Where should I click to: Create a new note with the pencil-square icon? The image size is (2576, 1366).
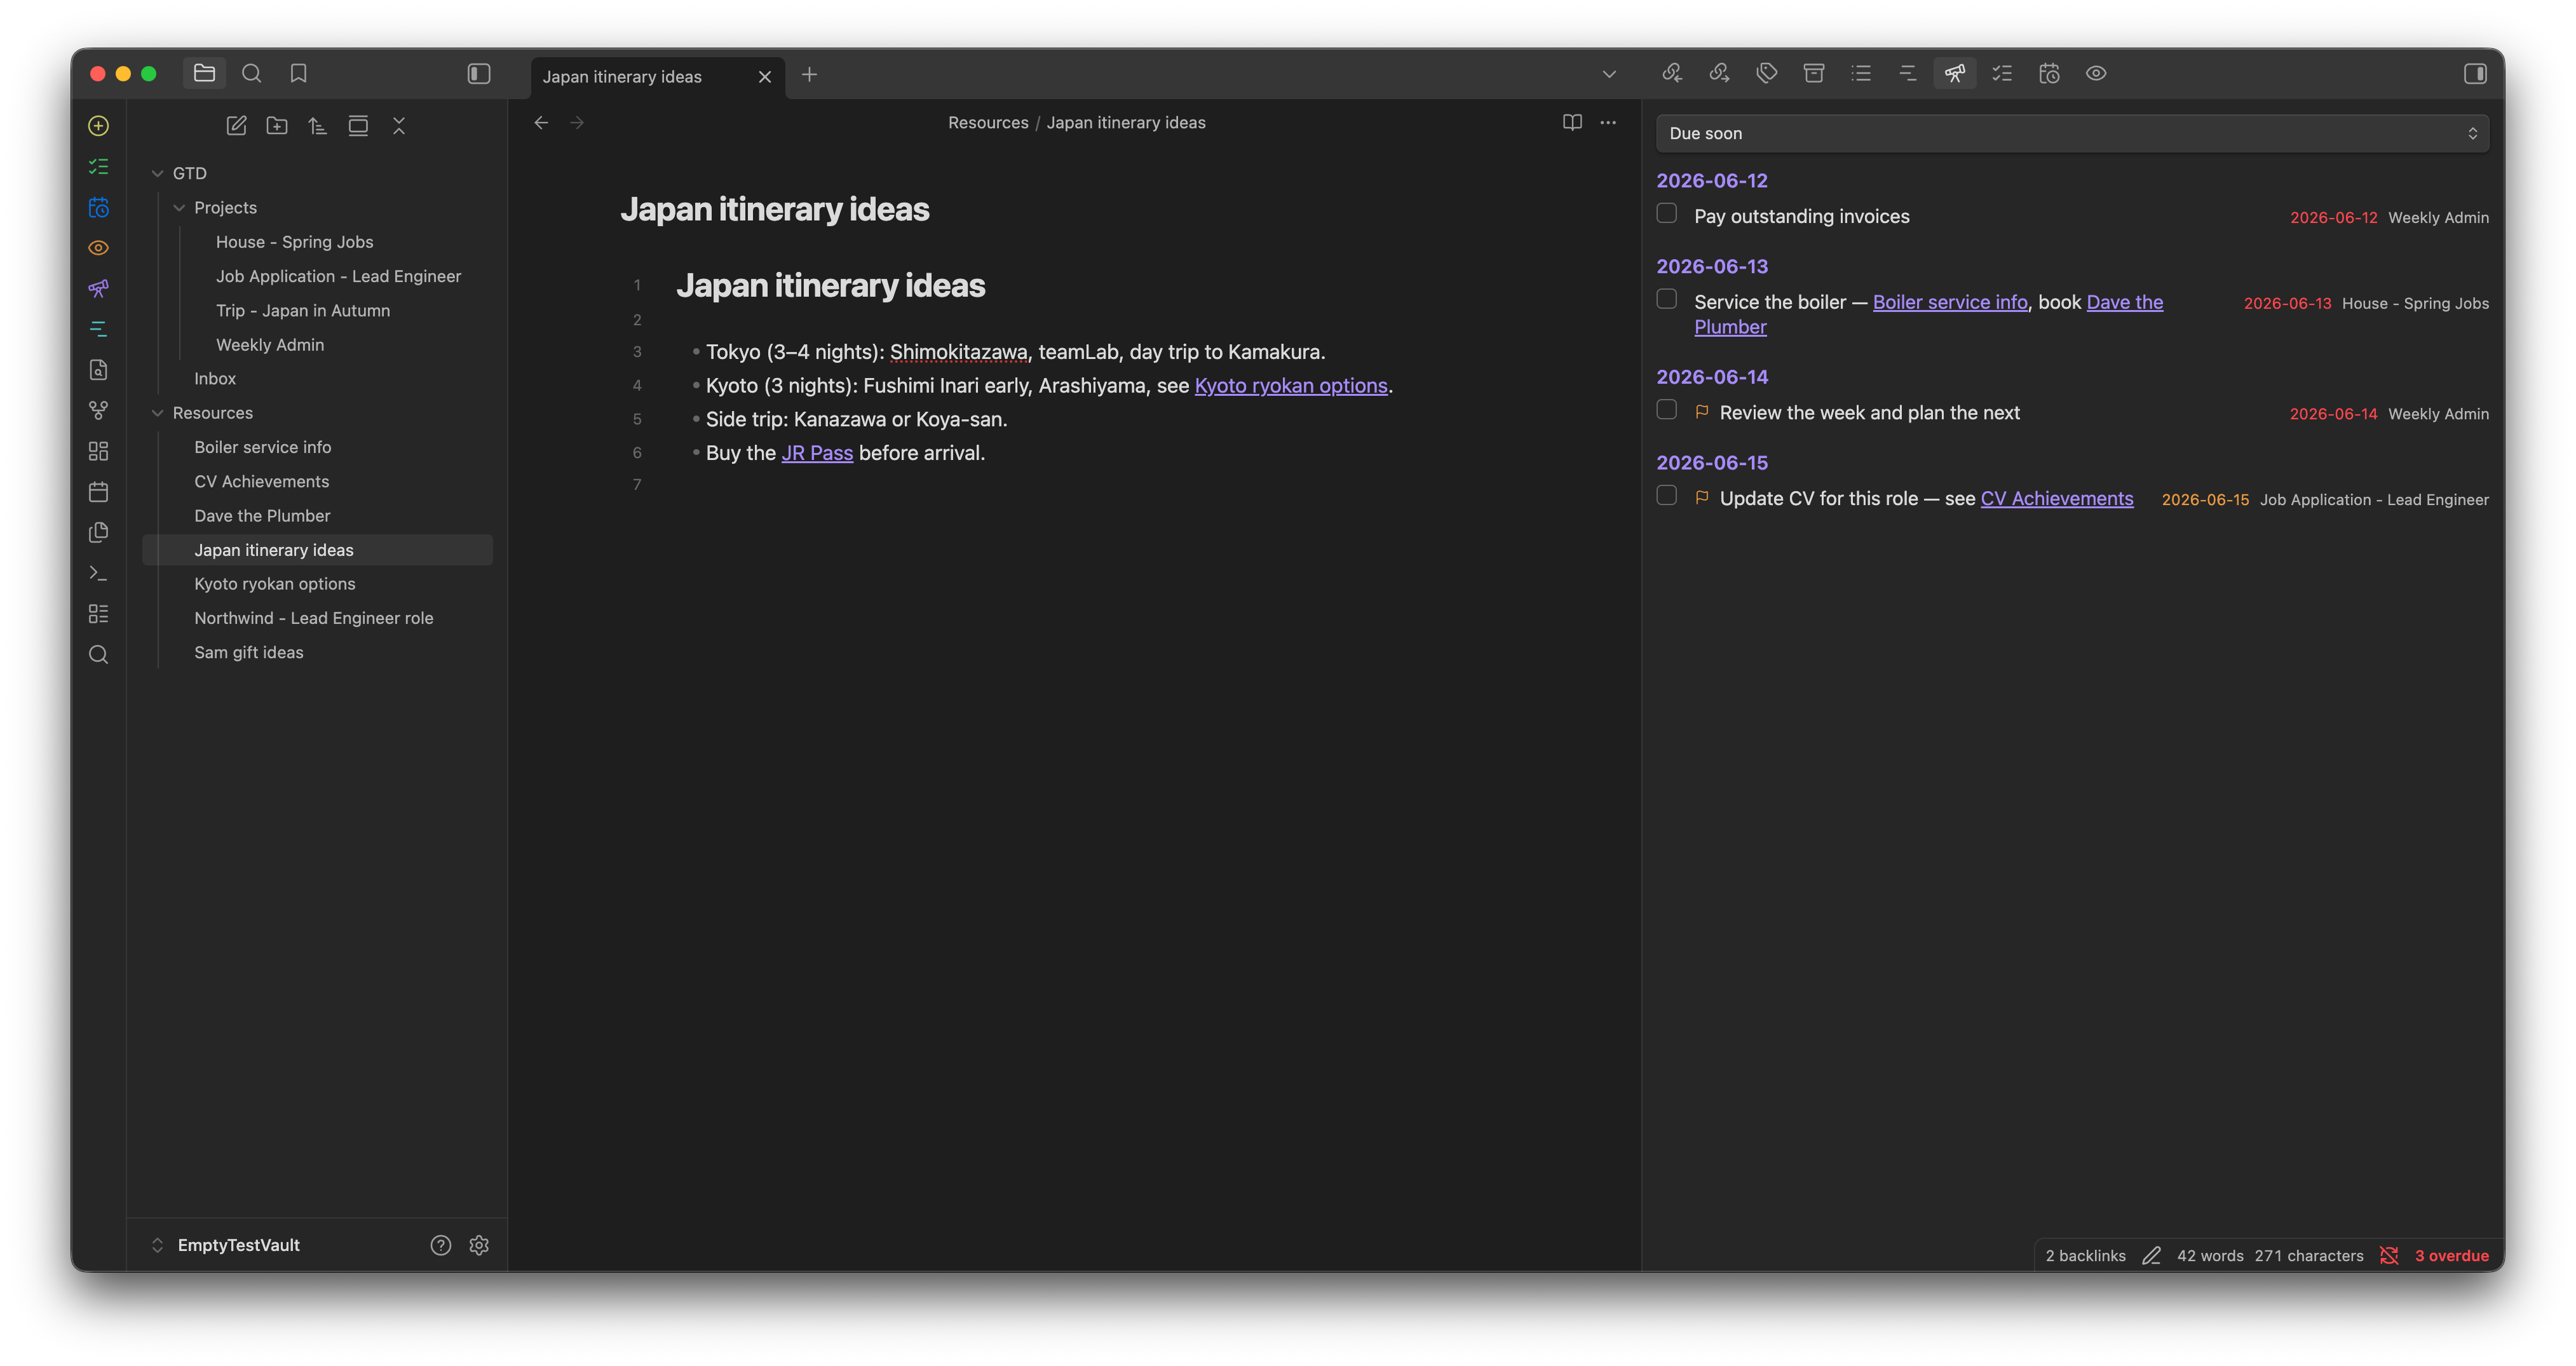point(236,126)
